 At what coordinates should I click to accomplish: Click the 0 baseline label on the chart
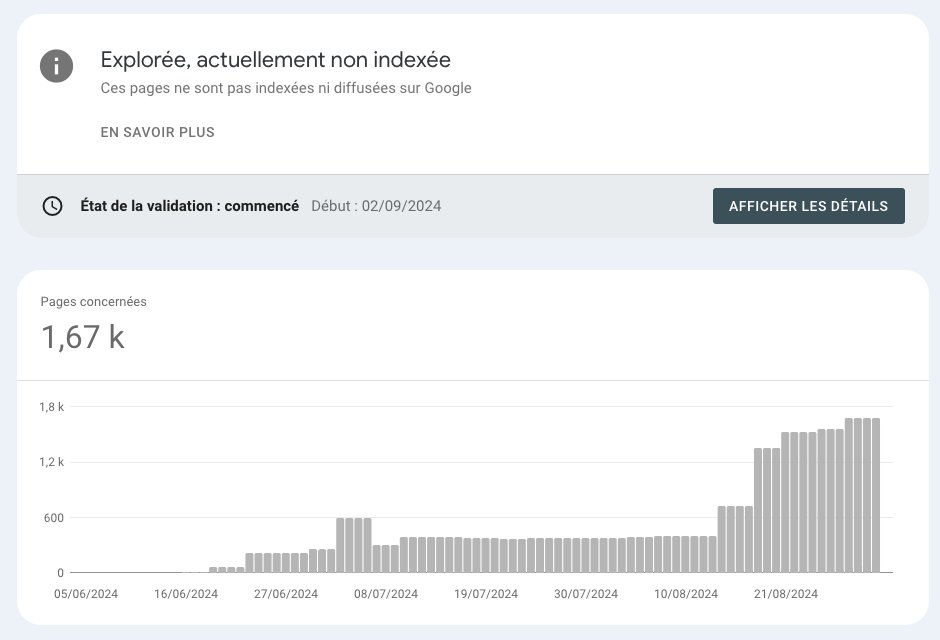[59, 572]
